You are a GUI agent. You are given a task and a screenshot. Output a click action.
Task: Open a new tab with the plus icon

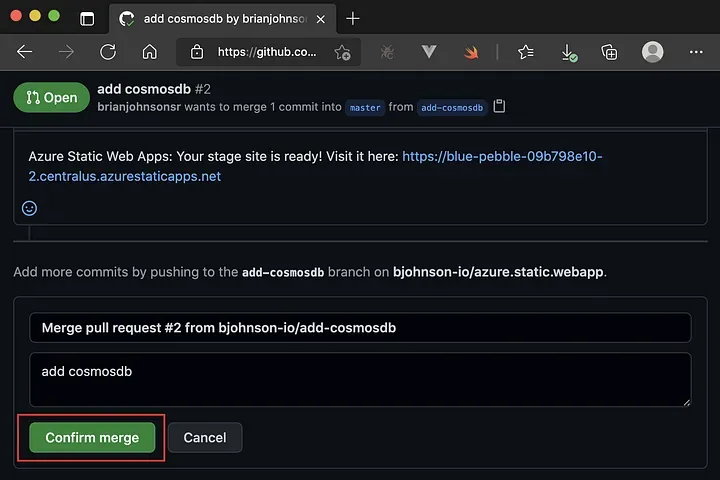click(353, 19)
